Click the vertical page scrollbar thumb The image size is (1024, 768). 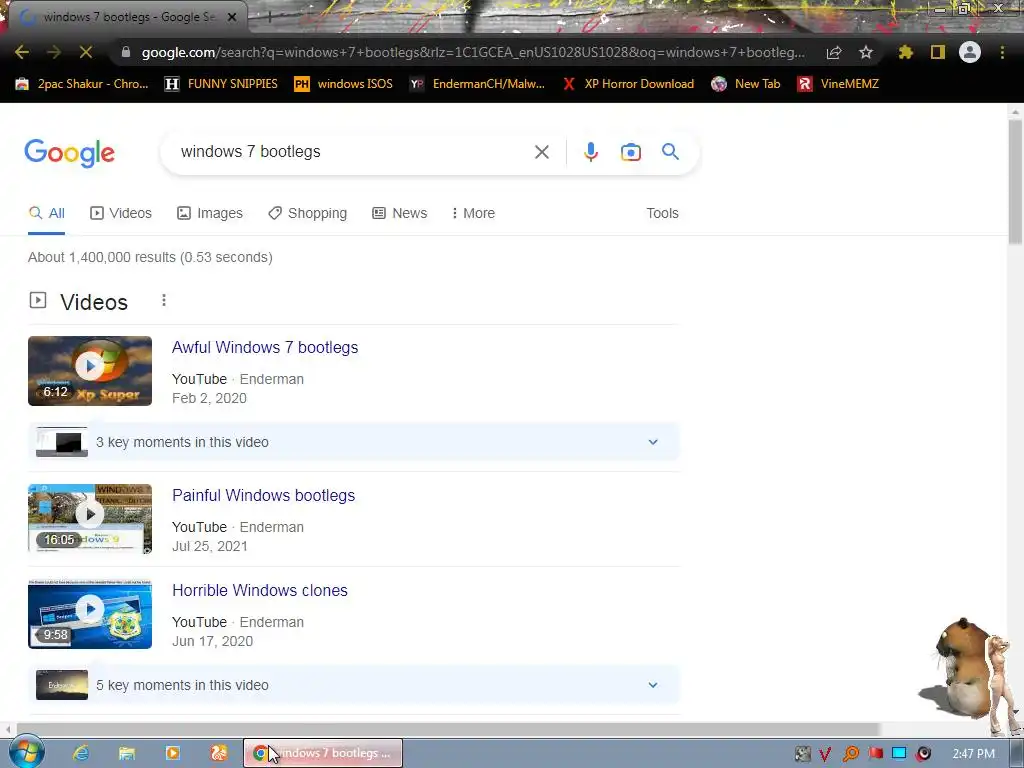tap(1015, 182)
